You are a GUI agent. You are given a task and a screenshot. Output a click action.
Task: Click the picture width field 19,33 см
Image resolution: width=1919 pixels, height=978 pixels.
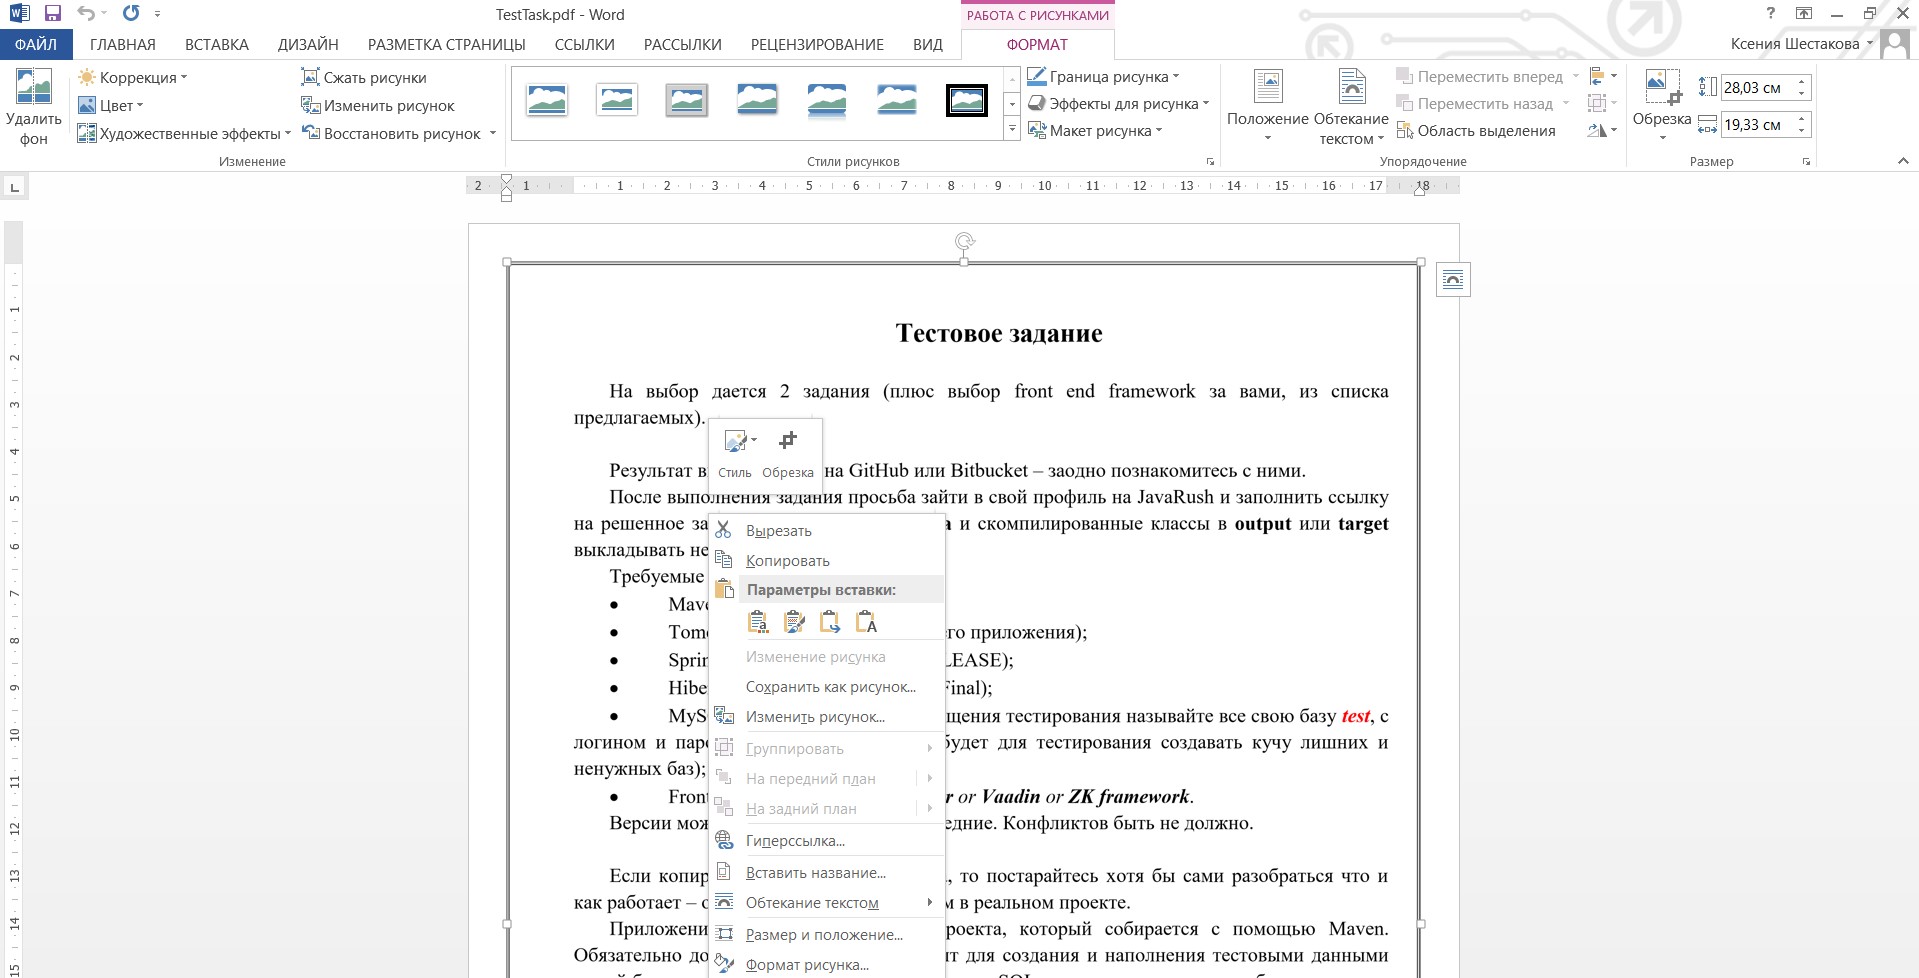[x=1756, y=125]
